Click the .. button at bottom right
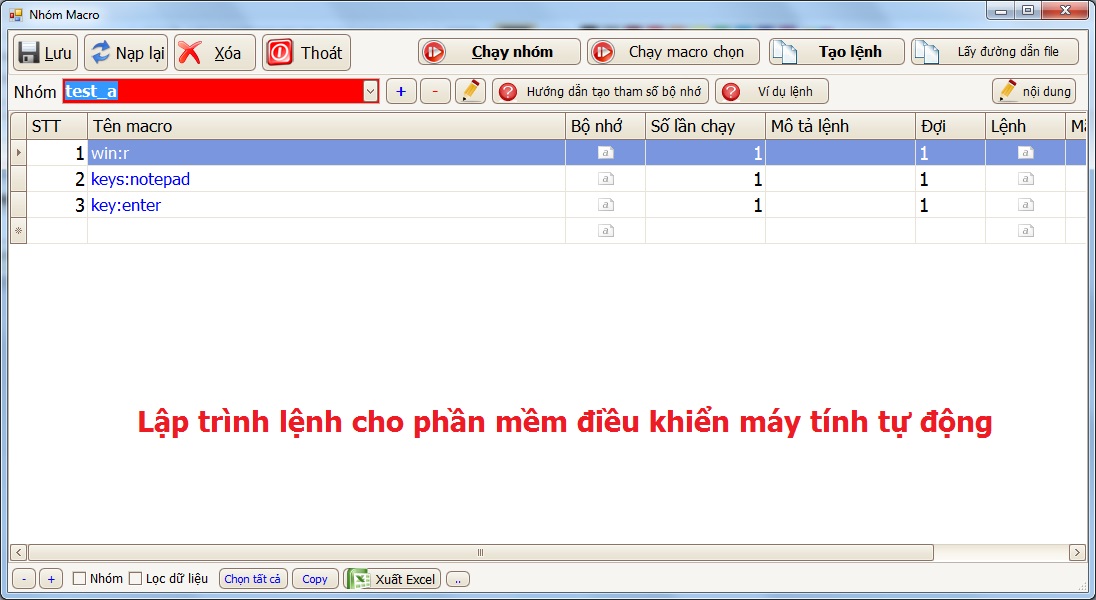Viewport: 1096px width, 600px height. pyautogui.click(x=457, y=578)
